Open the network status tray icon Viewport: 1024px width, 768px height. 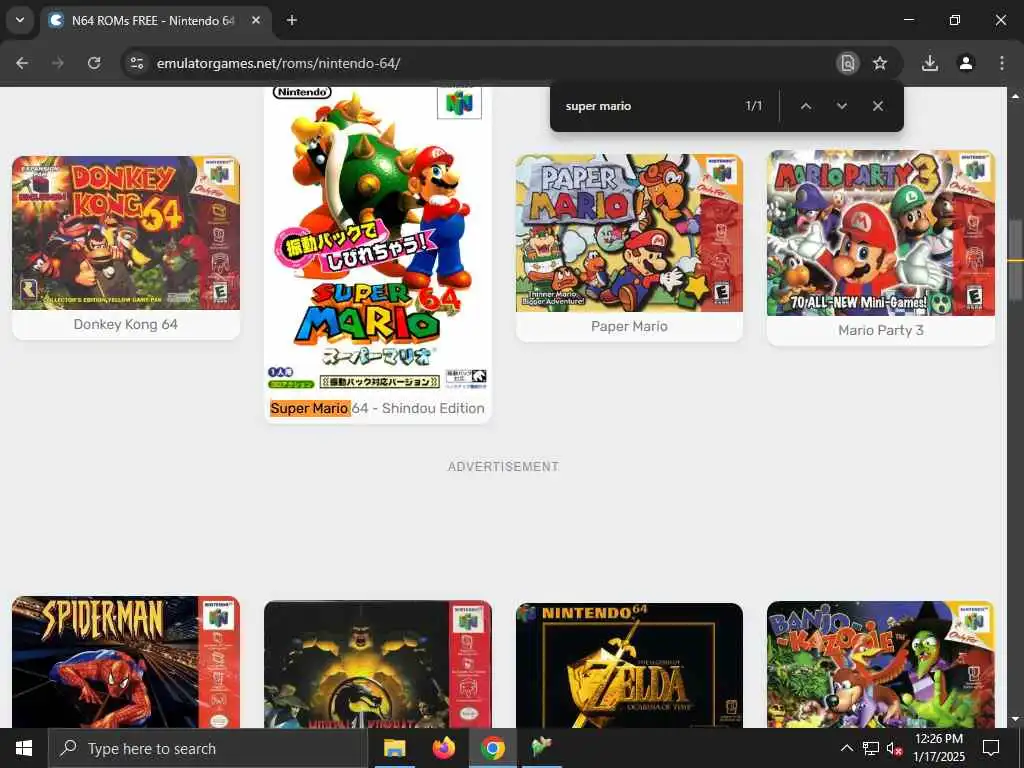[871, 748]
